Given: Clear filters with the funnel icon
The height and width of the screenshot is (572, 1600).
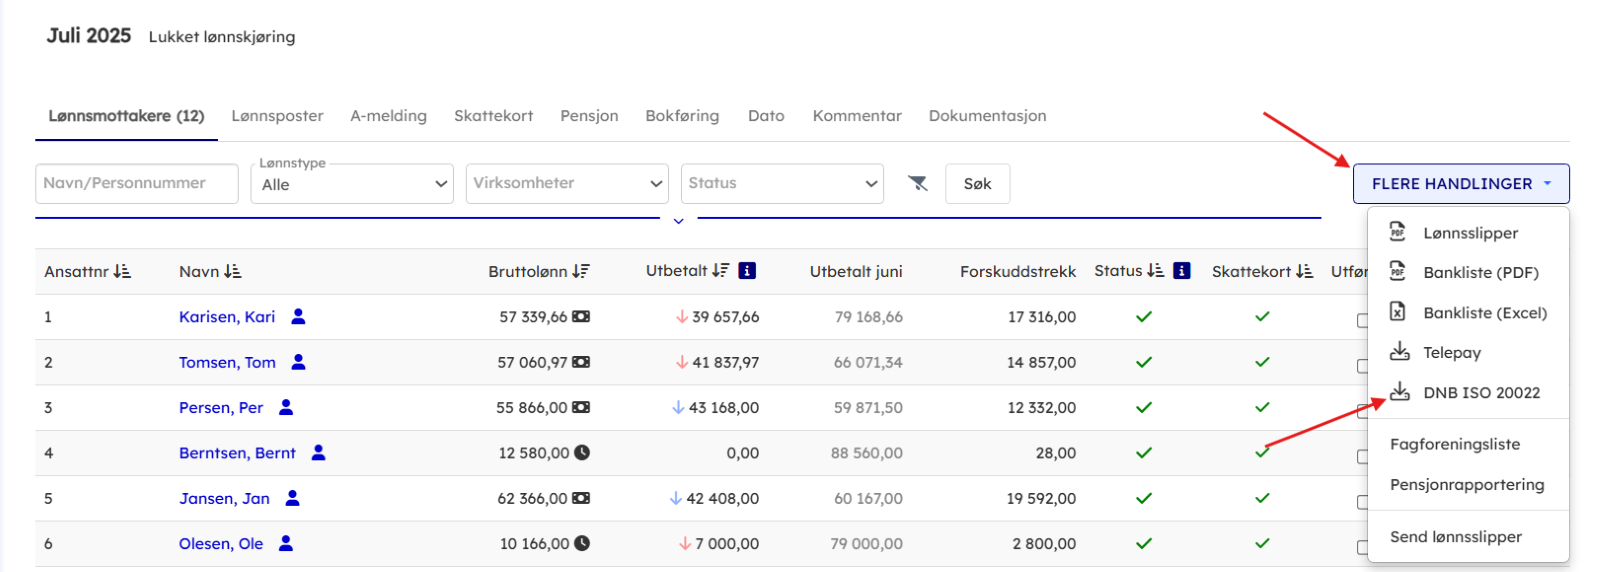Looking at the screenshot, I should [917, 183].
